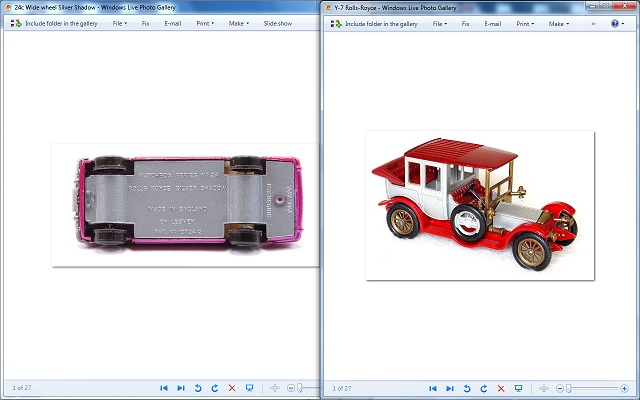Screen dimensions: 640x400
Task: Click Slide show in Silver Shadow toolbar
Action: tap(278, 23)
